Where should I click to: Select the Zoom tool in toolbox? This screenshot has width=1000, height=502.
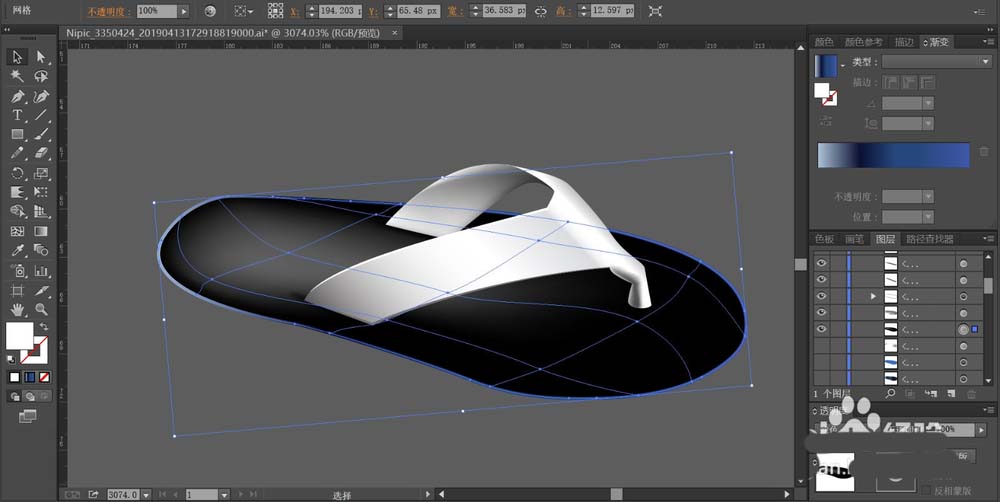click(41, 310)
